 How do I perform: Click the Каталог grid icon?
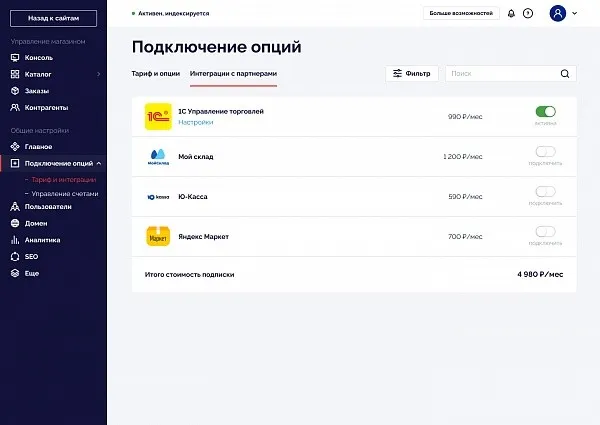tap(15, 74)
